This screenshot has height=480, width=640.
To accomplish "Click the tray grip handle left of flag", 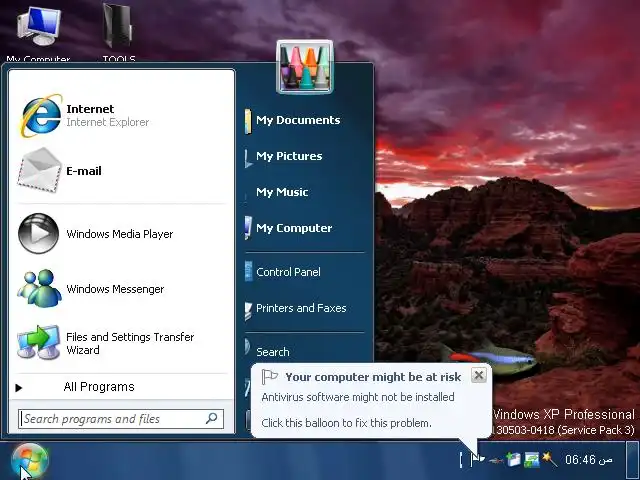I will tap(461, 460).
